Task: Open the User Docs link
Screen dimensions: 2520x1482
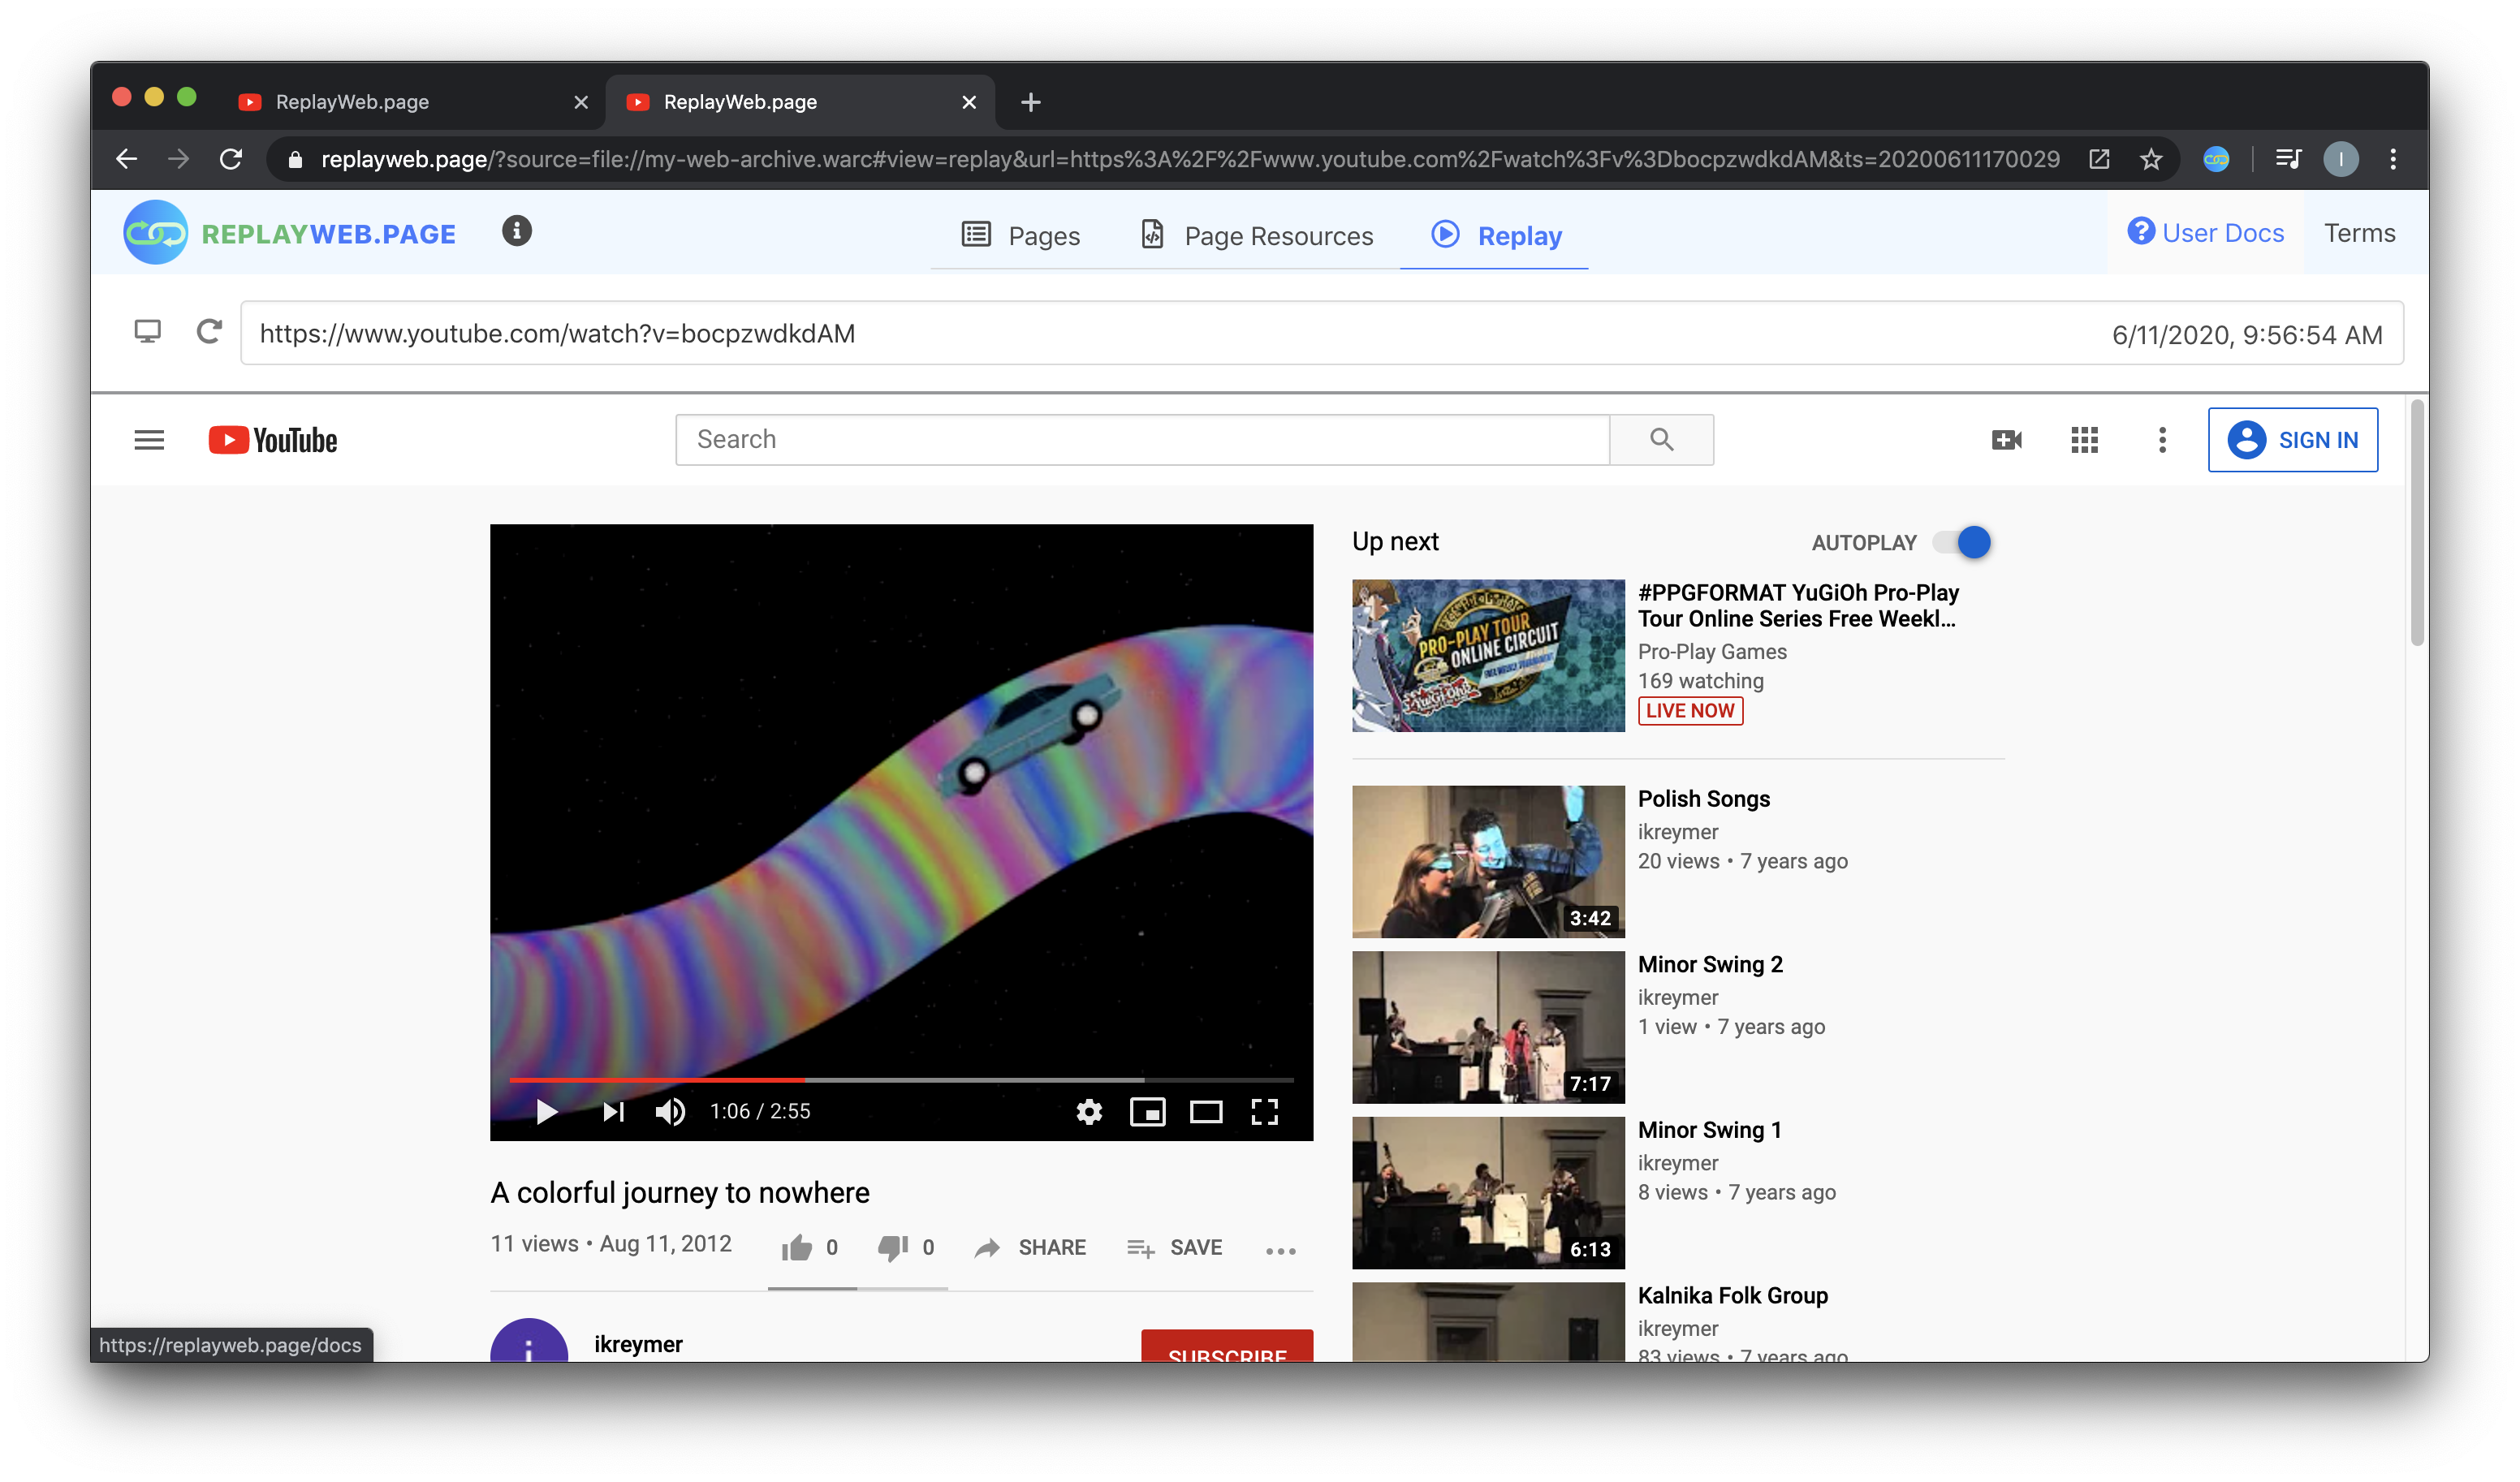Action: (2205, 233)
